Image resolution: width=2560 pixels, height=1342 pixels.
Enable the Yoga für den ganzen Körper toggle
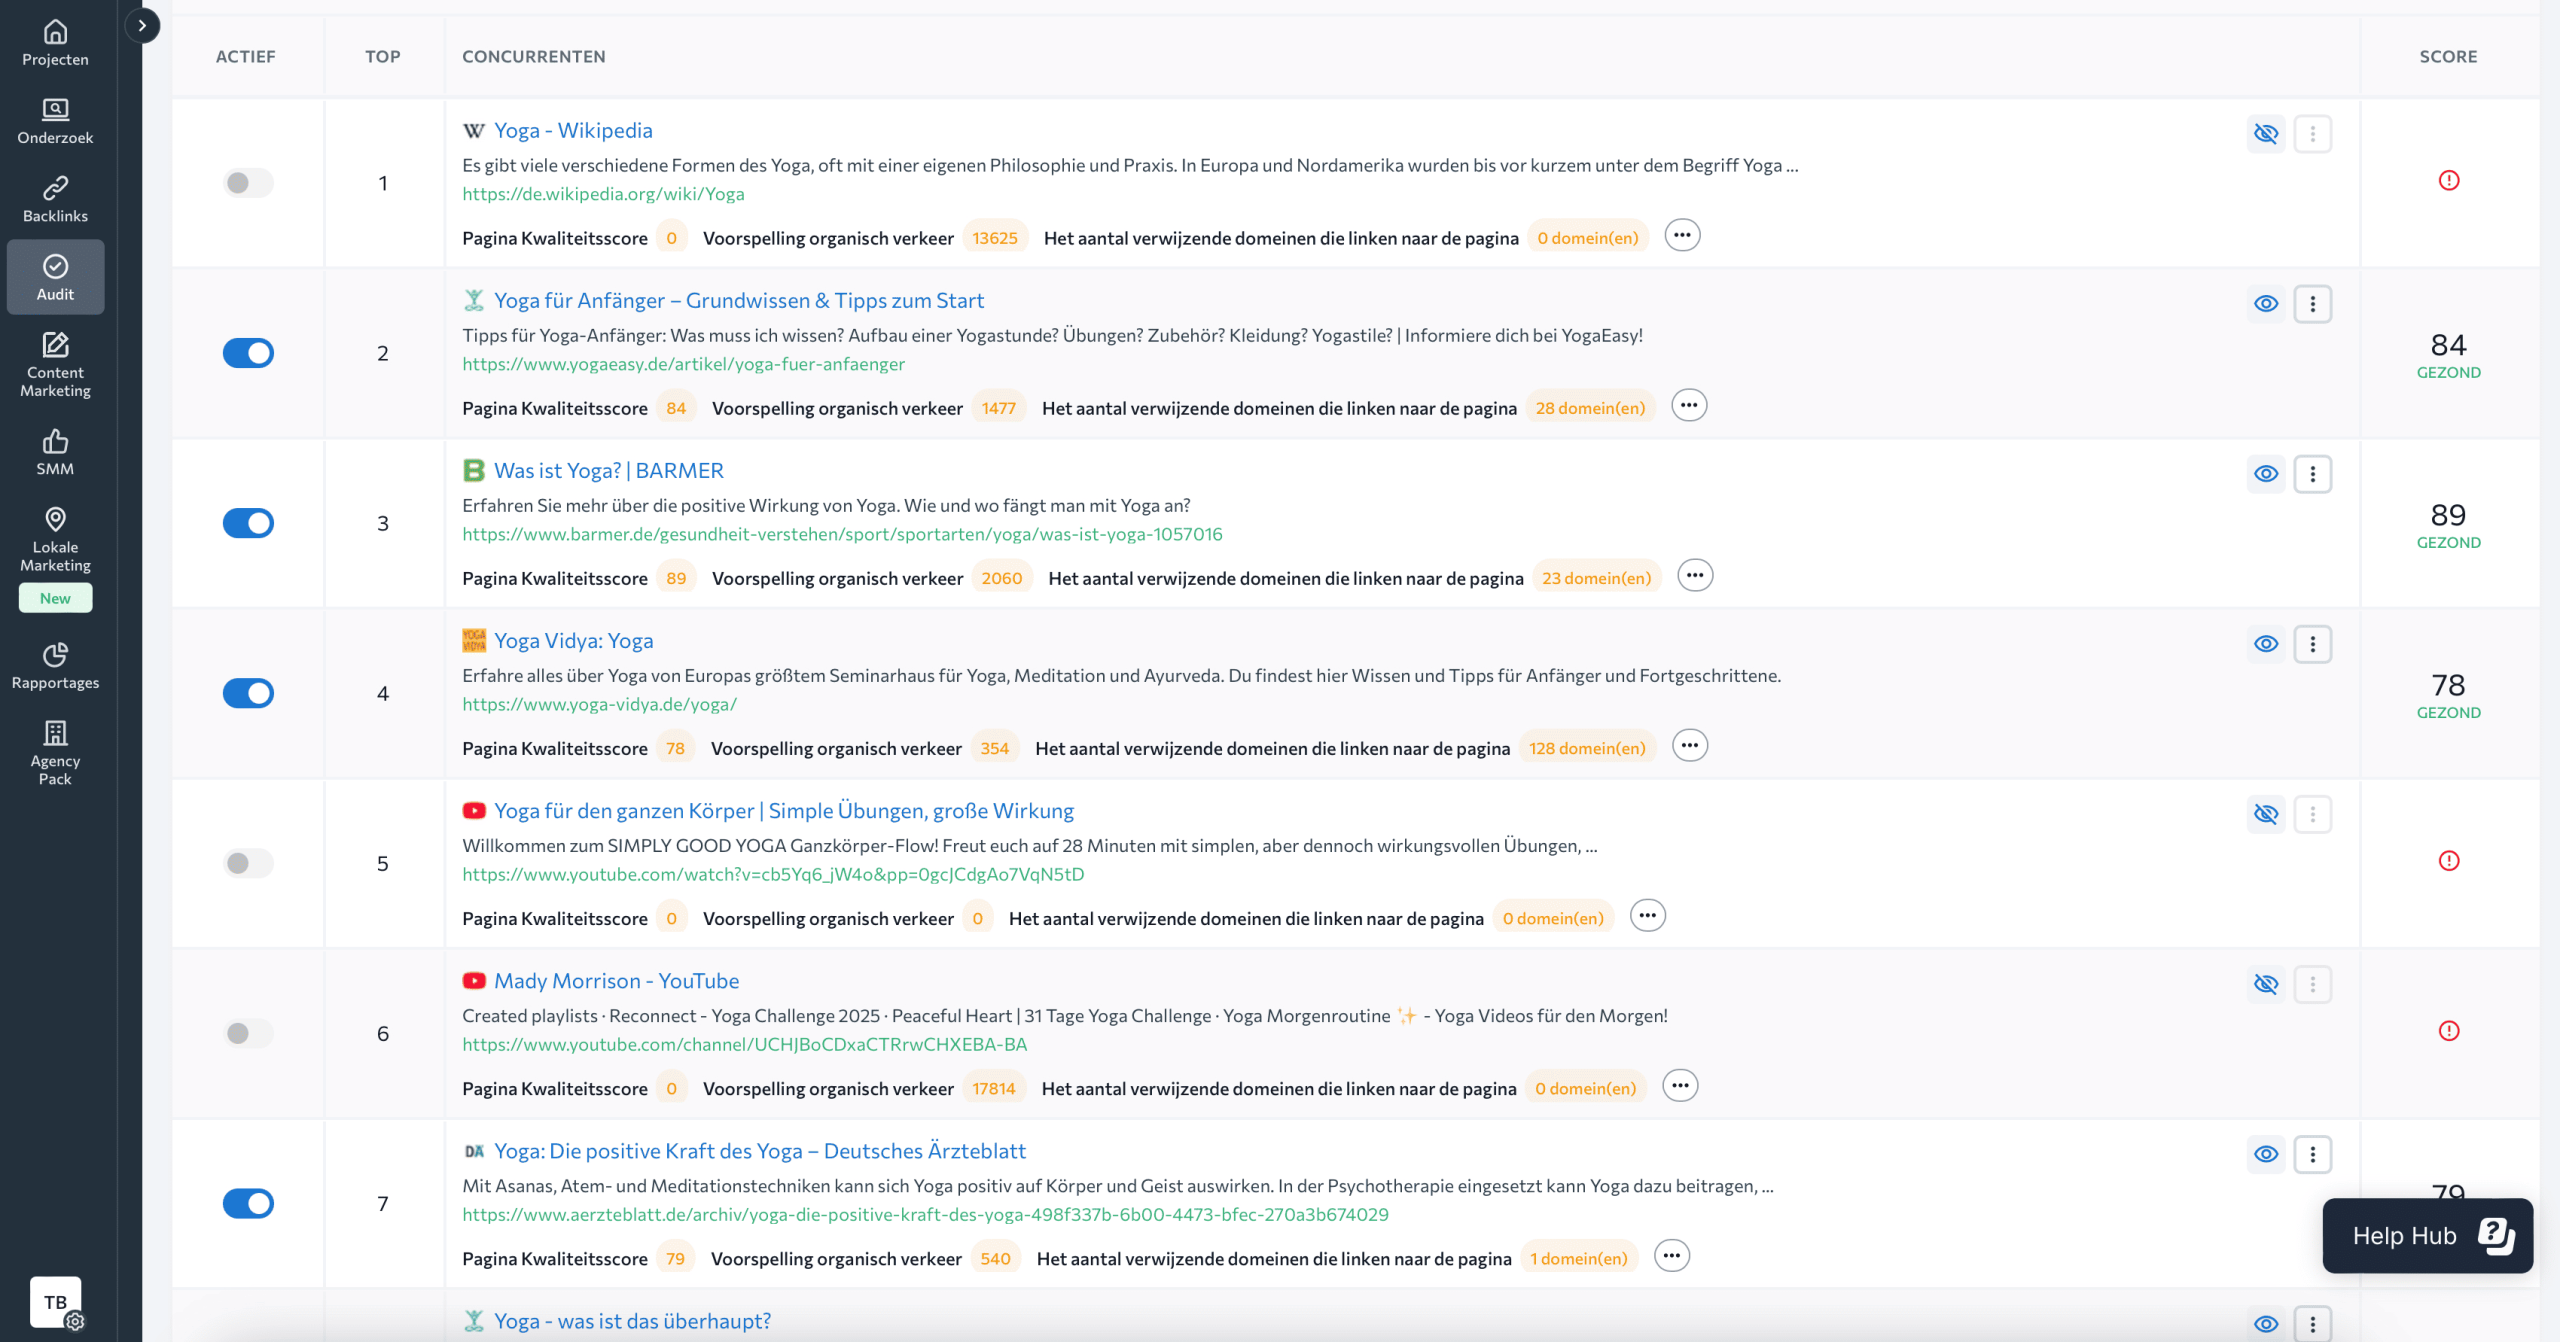tap(248, 863)
